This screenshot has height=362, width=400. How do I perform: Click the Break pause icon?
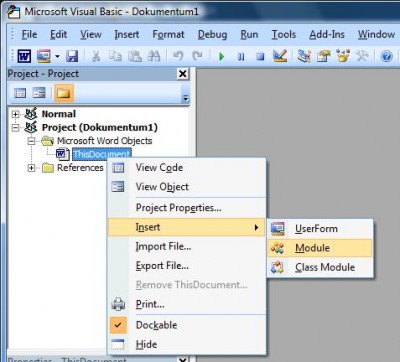[241, 57]
